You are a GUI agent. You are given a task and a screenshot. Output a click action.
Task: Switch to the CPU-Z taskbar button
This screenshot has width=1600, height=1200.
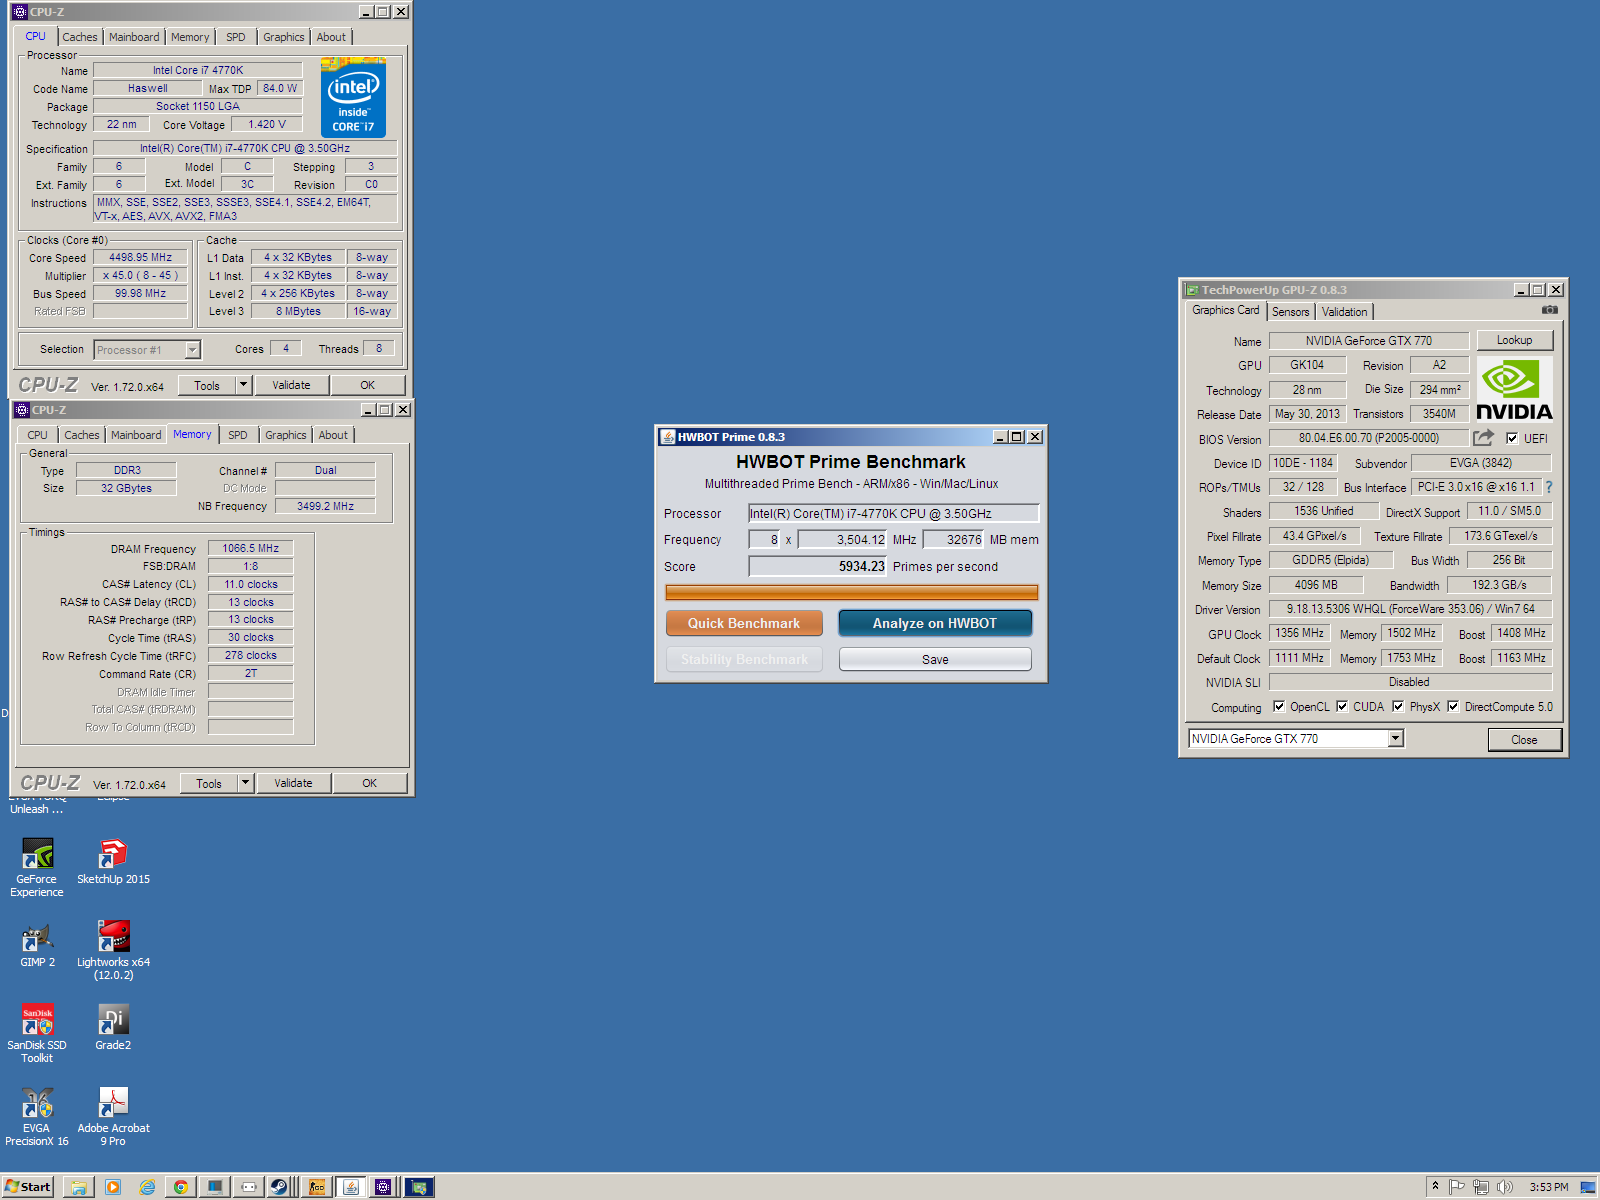383,1187
